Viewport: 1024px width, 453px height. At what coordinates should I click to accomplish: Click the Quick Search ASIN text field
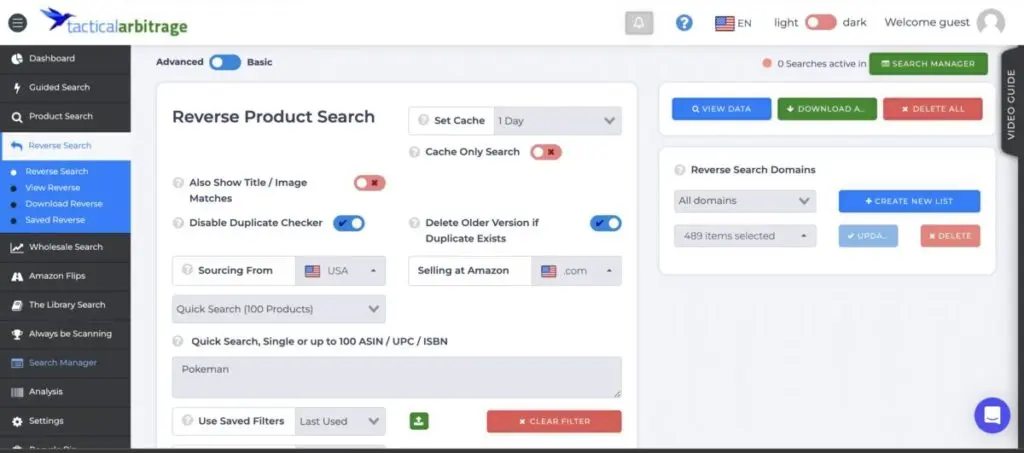[397, 377]
